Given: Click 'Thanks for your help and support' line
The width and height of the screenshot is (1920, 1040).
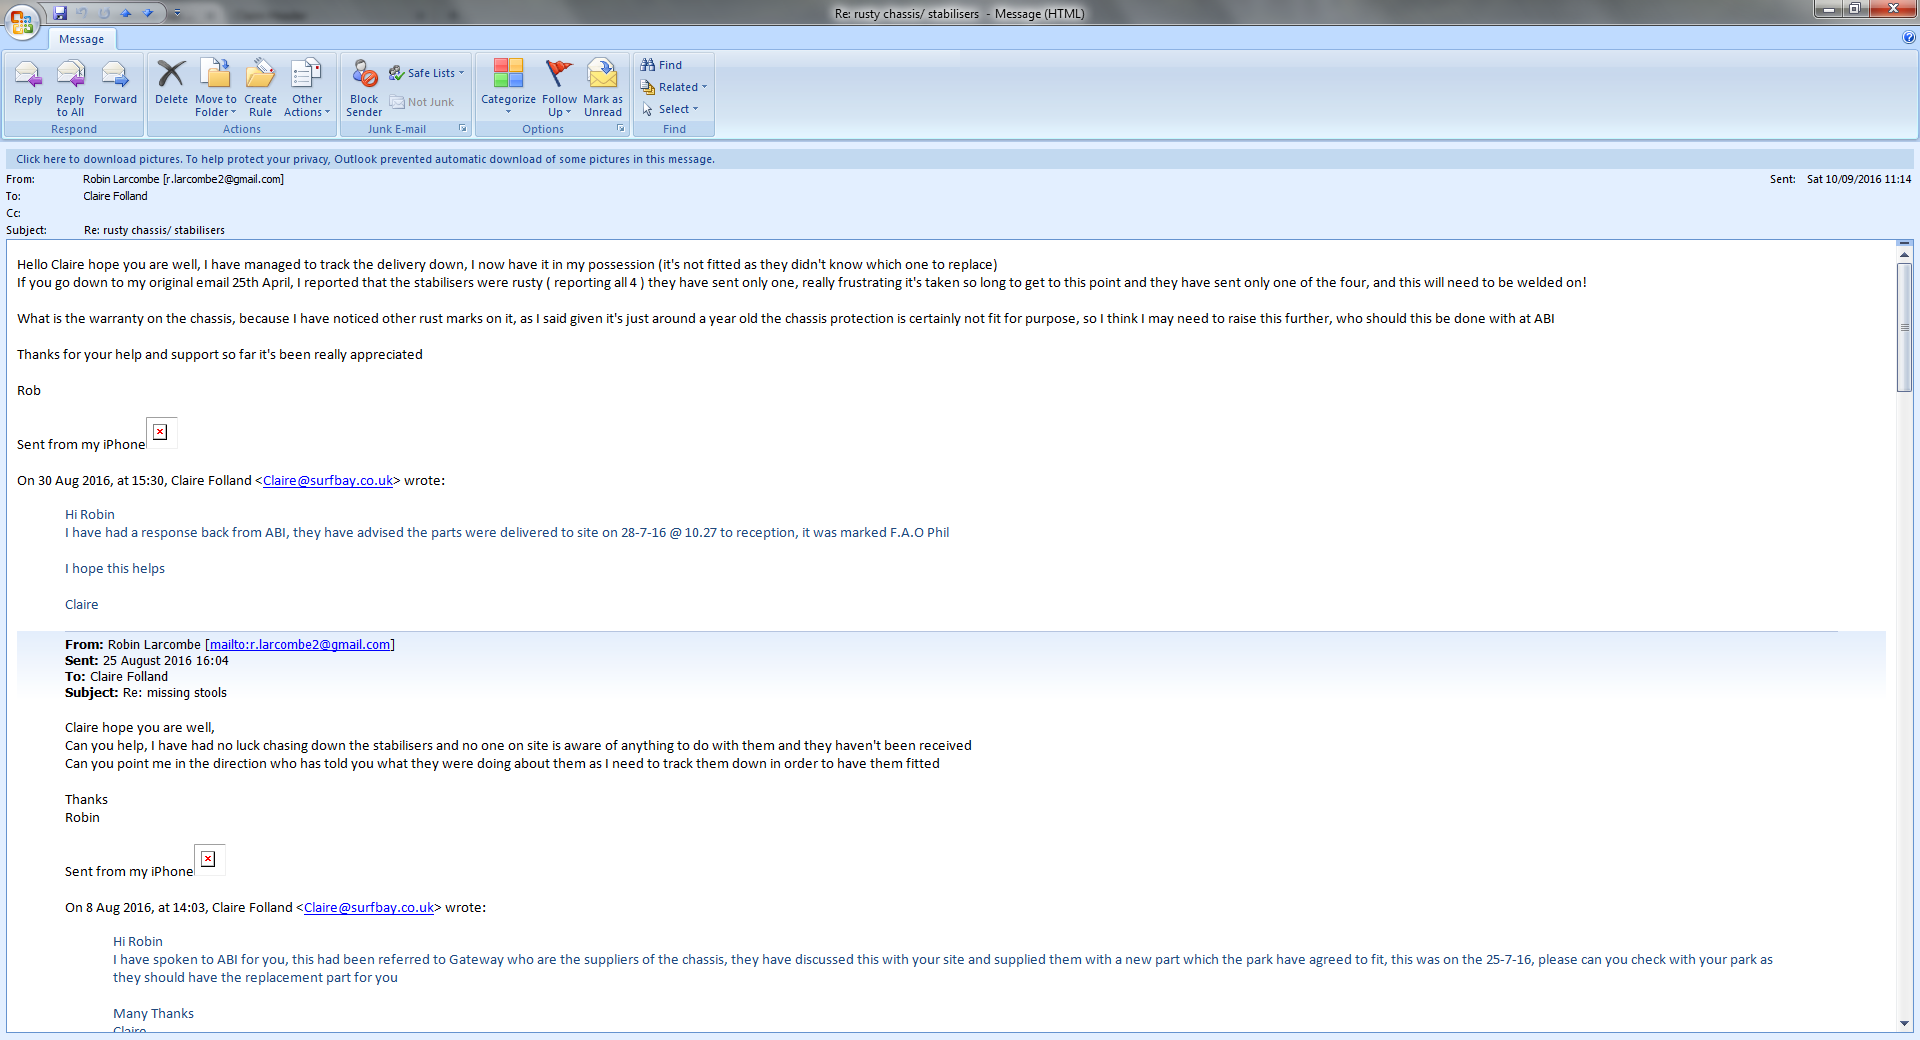Looking at the screenshot, I should pos(220,355).
